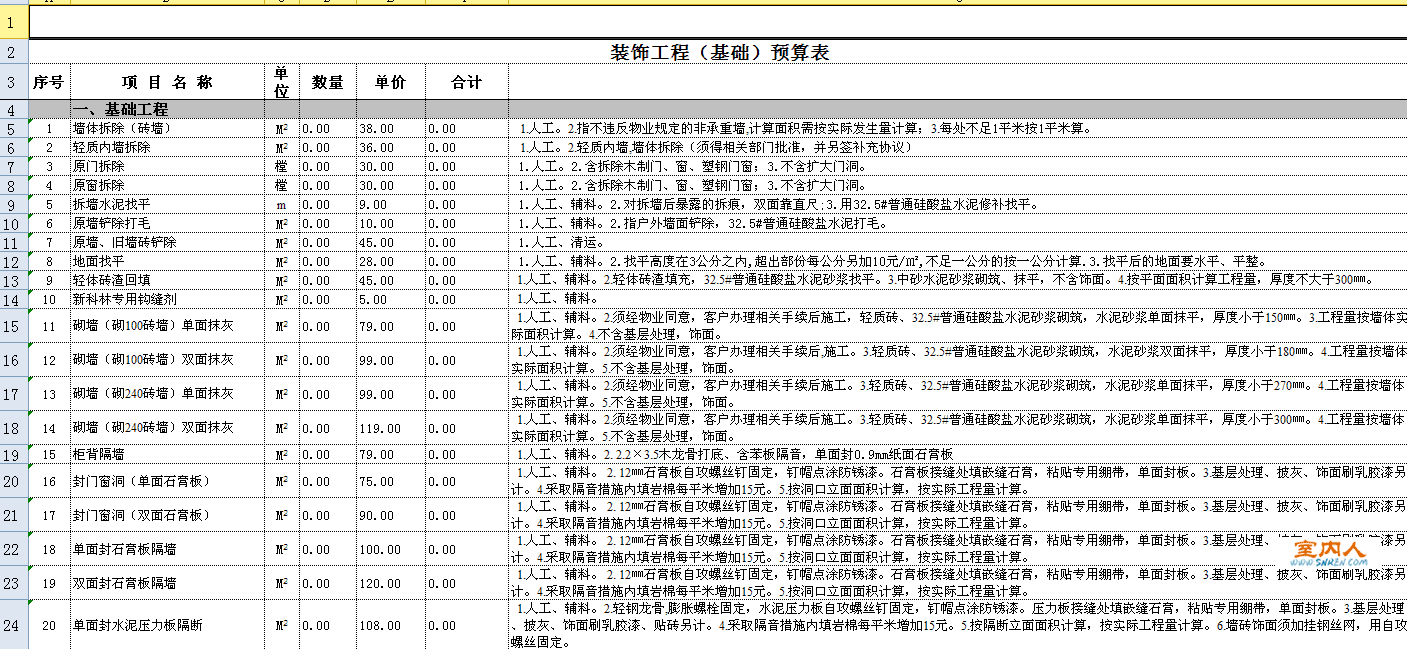Select the item cell 新科林专用钩缝剂
Viewport: 1407px width, 649px height.
click(167, 300)
